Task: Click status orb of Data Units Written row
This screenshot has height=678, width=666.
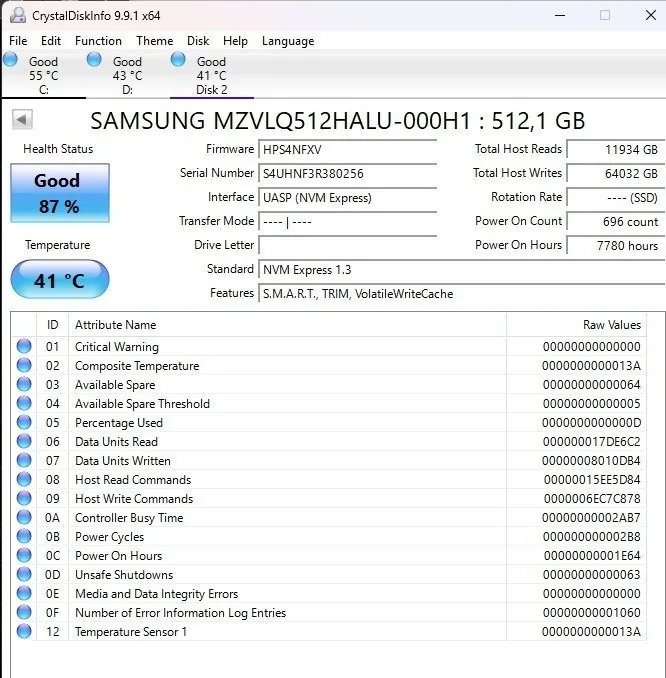Action: [x=24, y=460]
